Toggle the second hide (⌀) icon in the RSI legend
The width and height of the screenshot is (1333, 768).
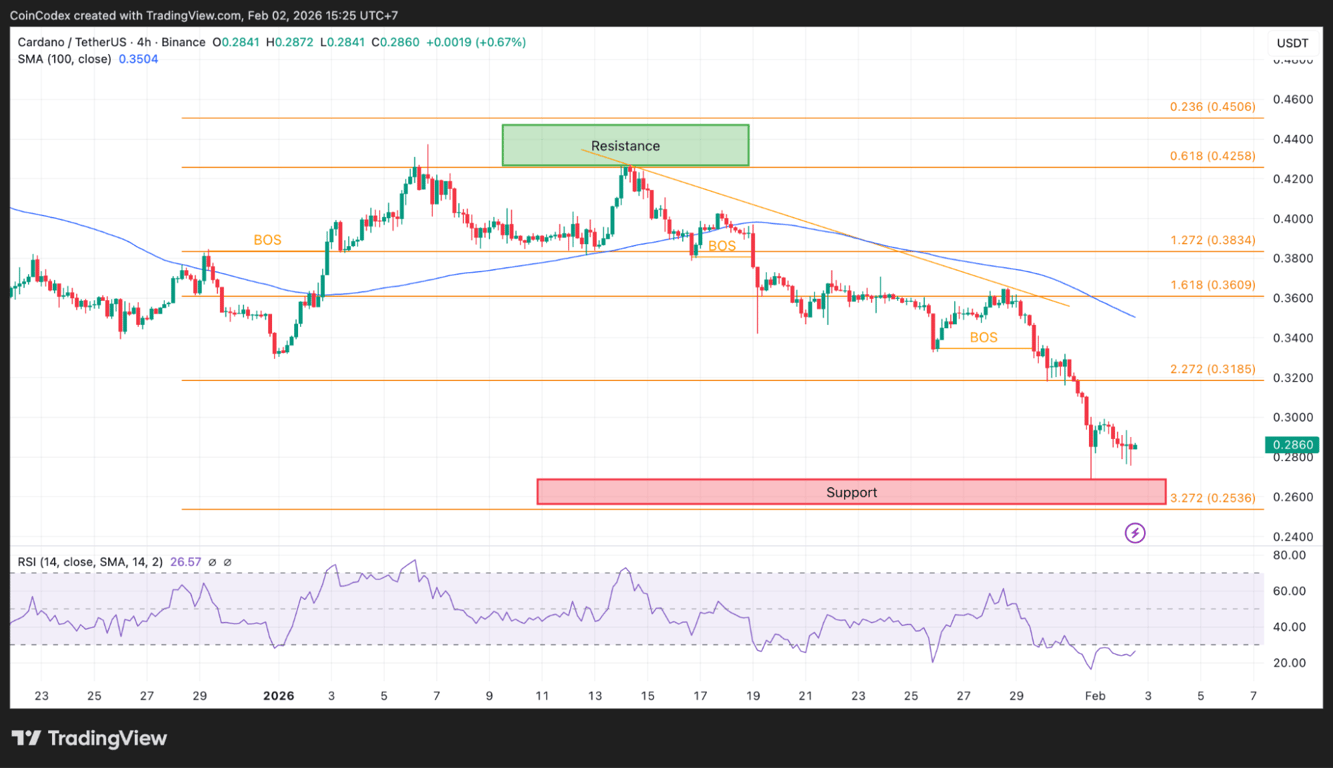[x=228, y=562]
